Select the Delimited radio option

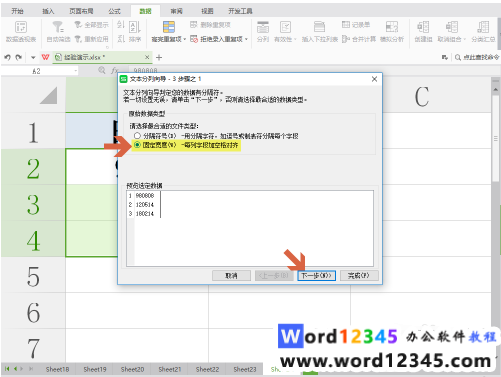[137, 136]
